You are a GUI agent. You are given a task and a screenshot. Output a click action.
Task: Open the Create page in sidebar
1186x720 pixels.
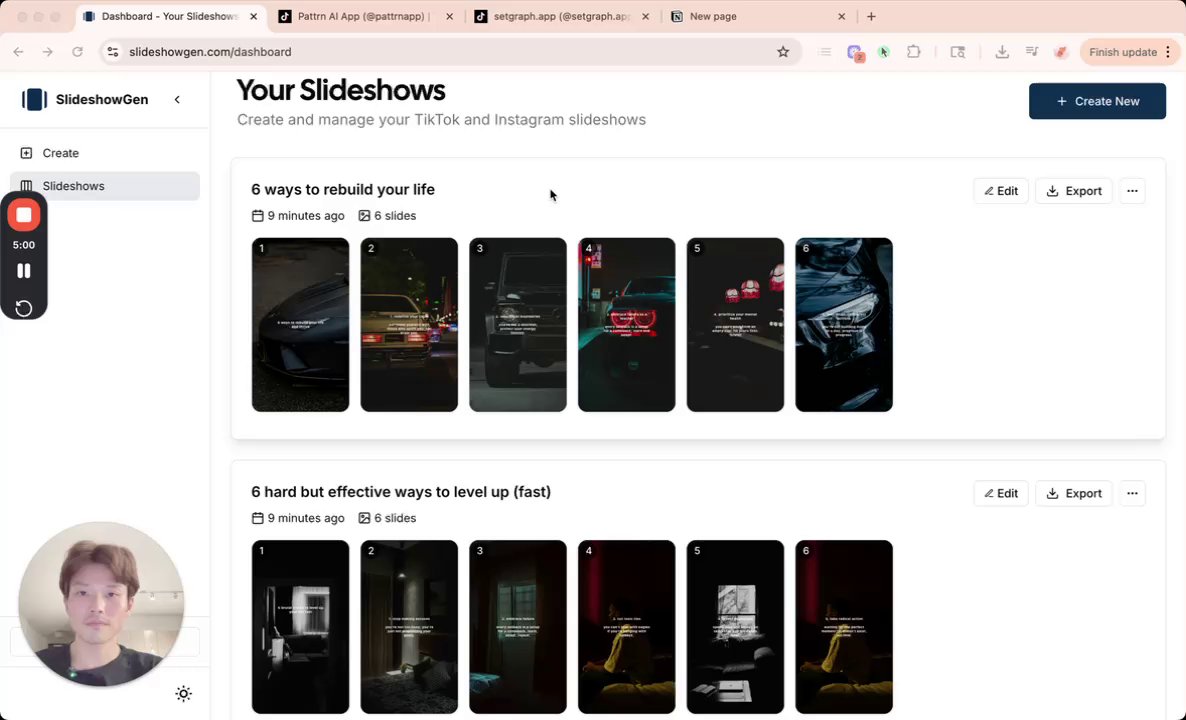[x=60, y=153]
